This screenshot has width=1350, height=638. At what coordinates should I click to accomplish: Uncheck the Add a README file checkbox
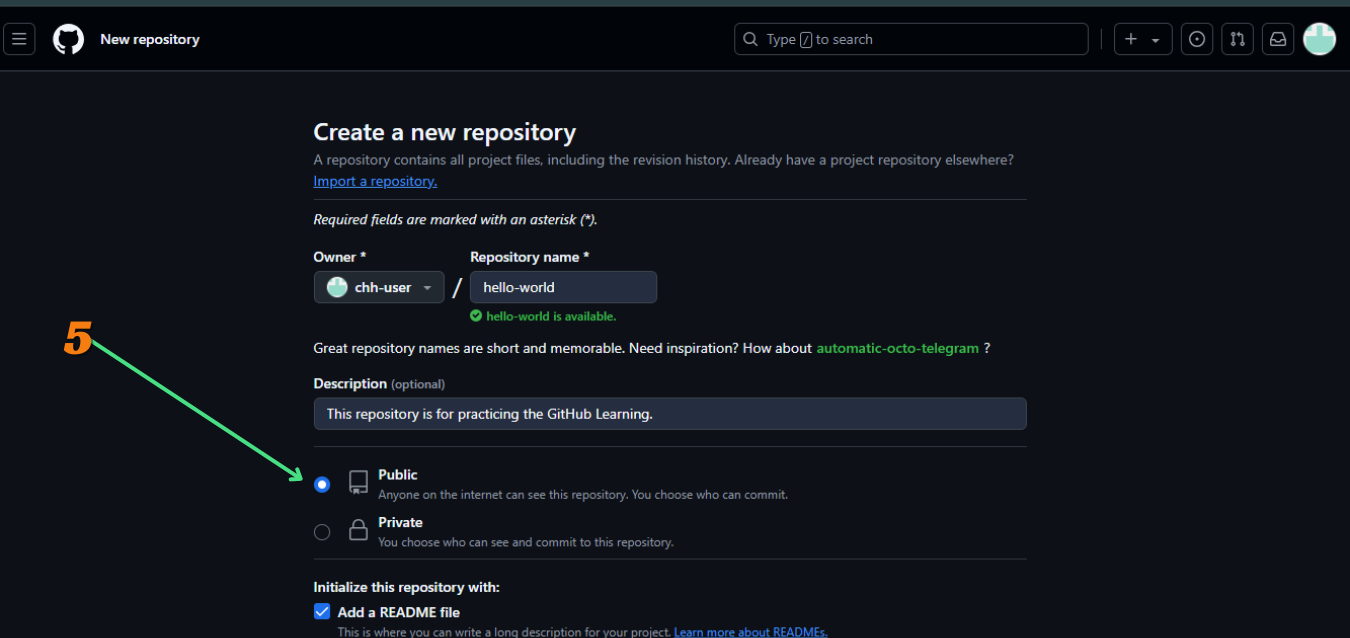[x=322, y=612]
